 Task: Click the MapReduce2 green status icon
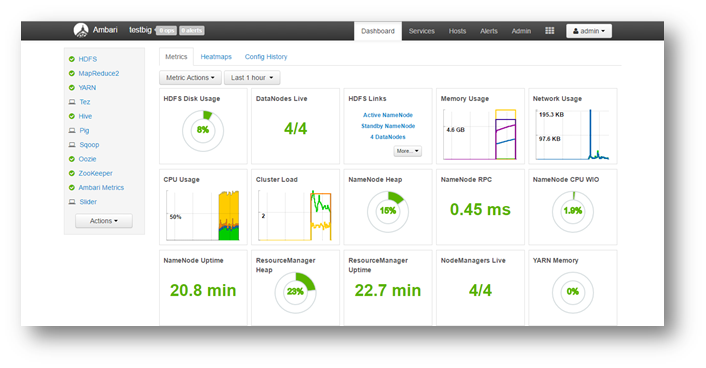click(x=72, y=73)
